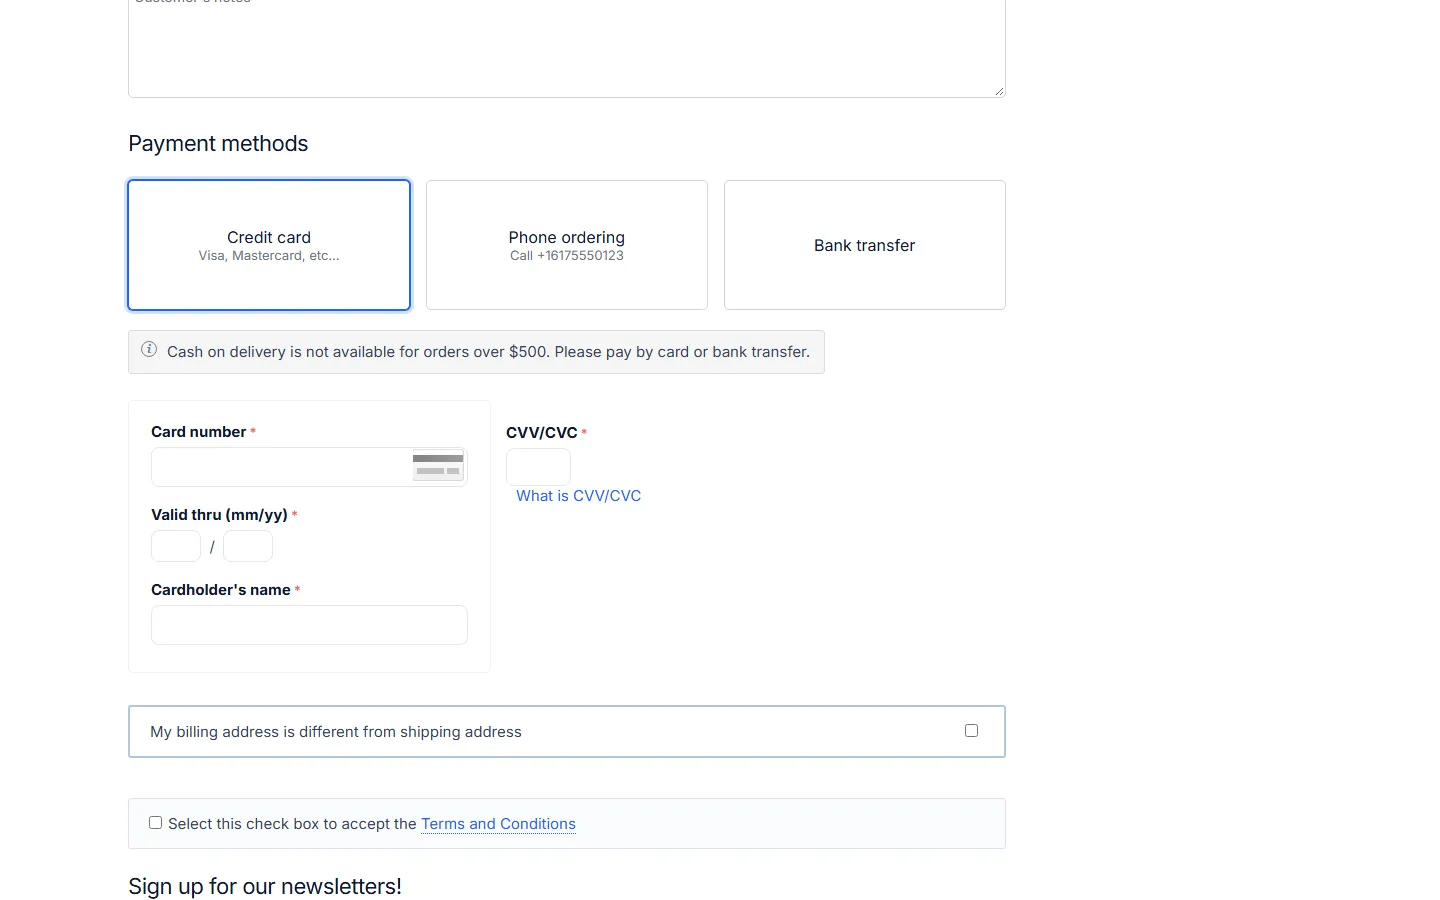Select the Credit card payment method
This screenshot has width=1440, height=900.
[x=269, y=245]
